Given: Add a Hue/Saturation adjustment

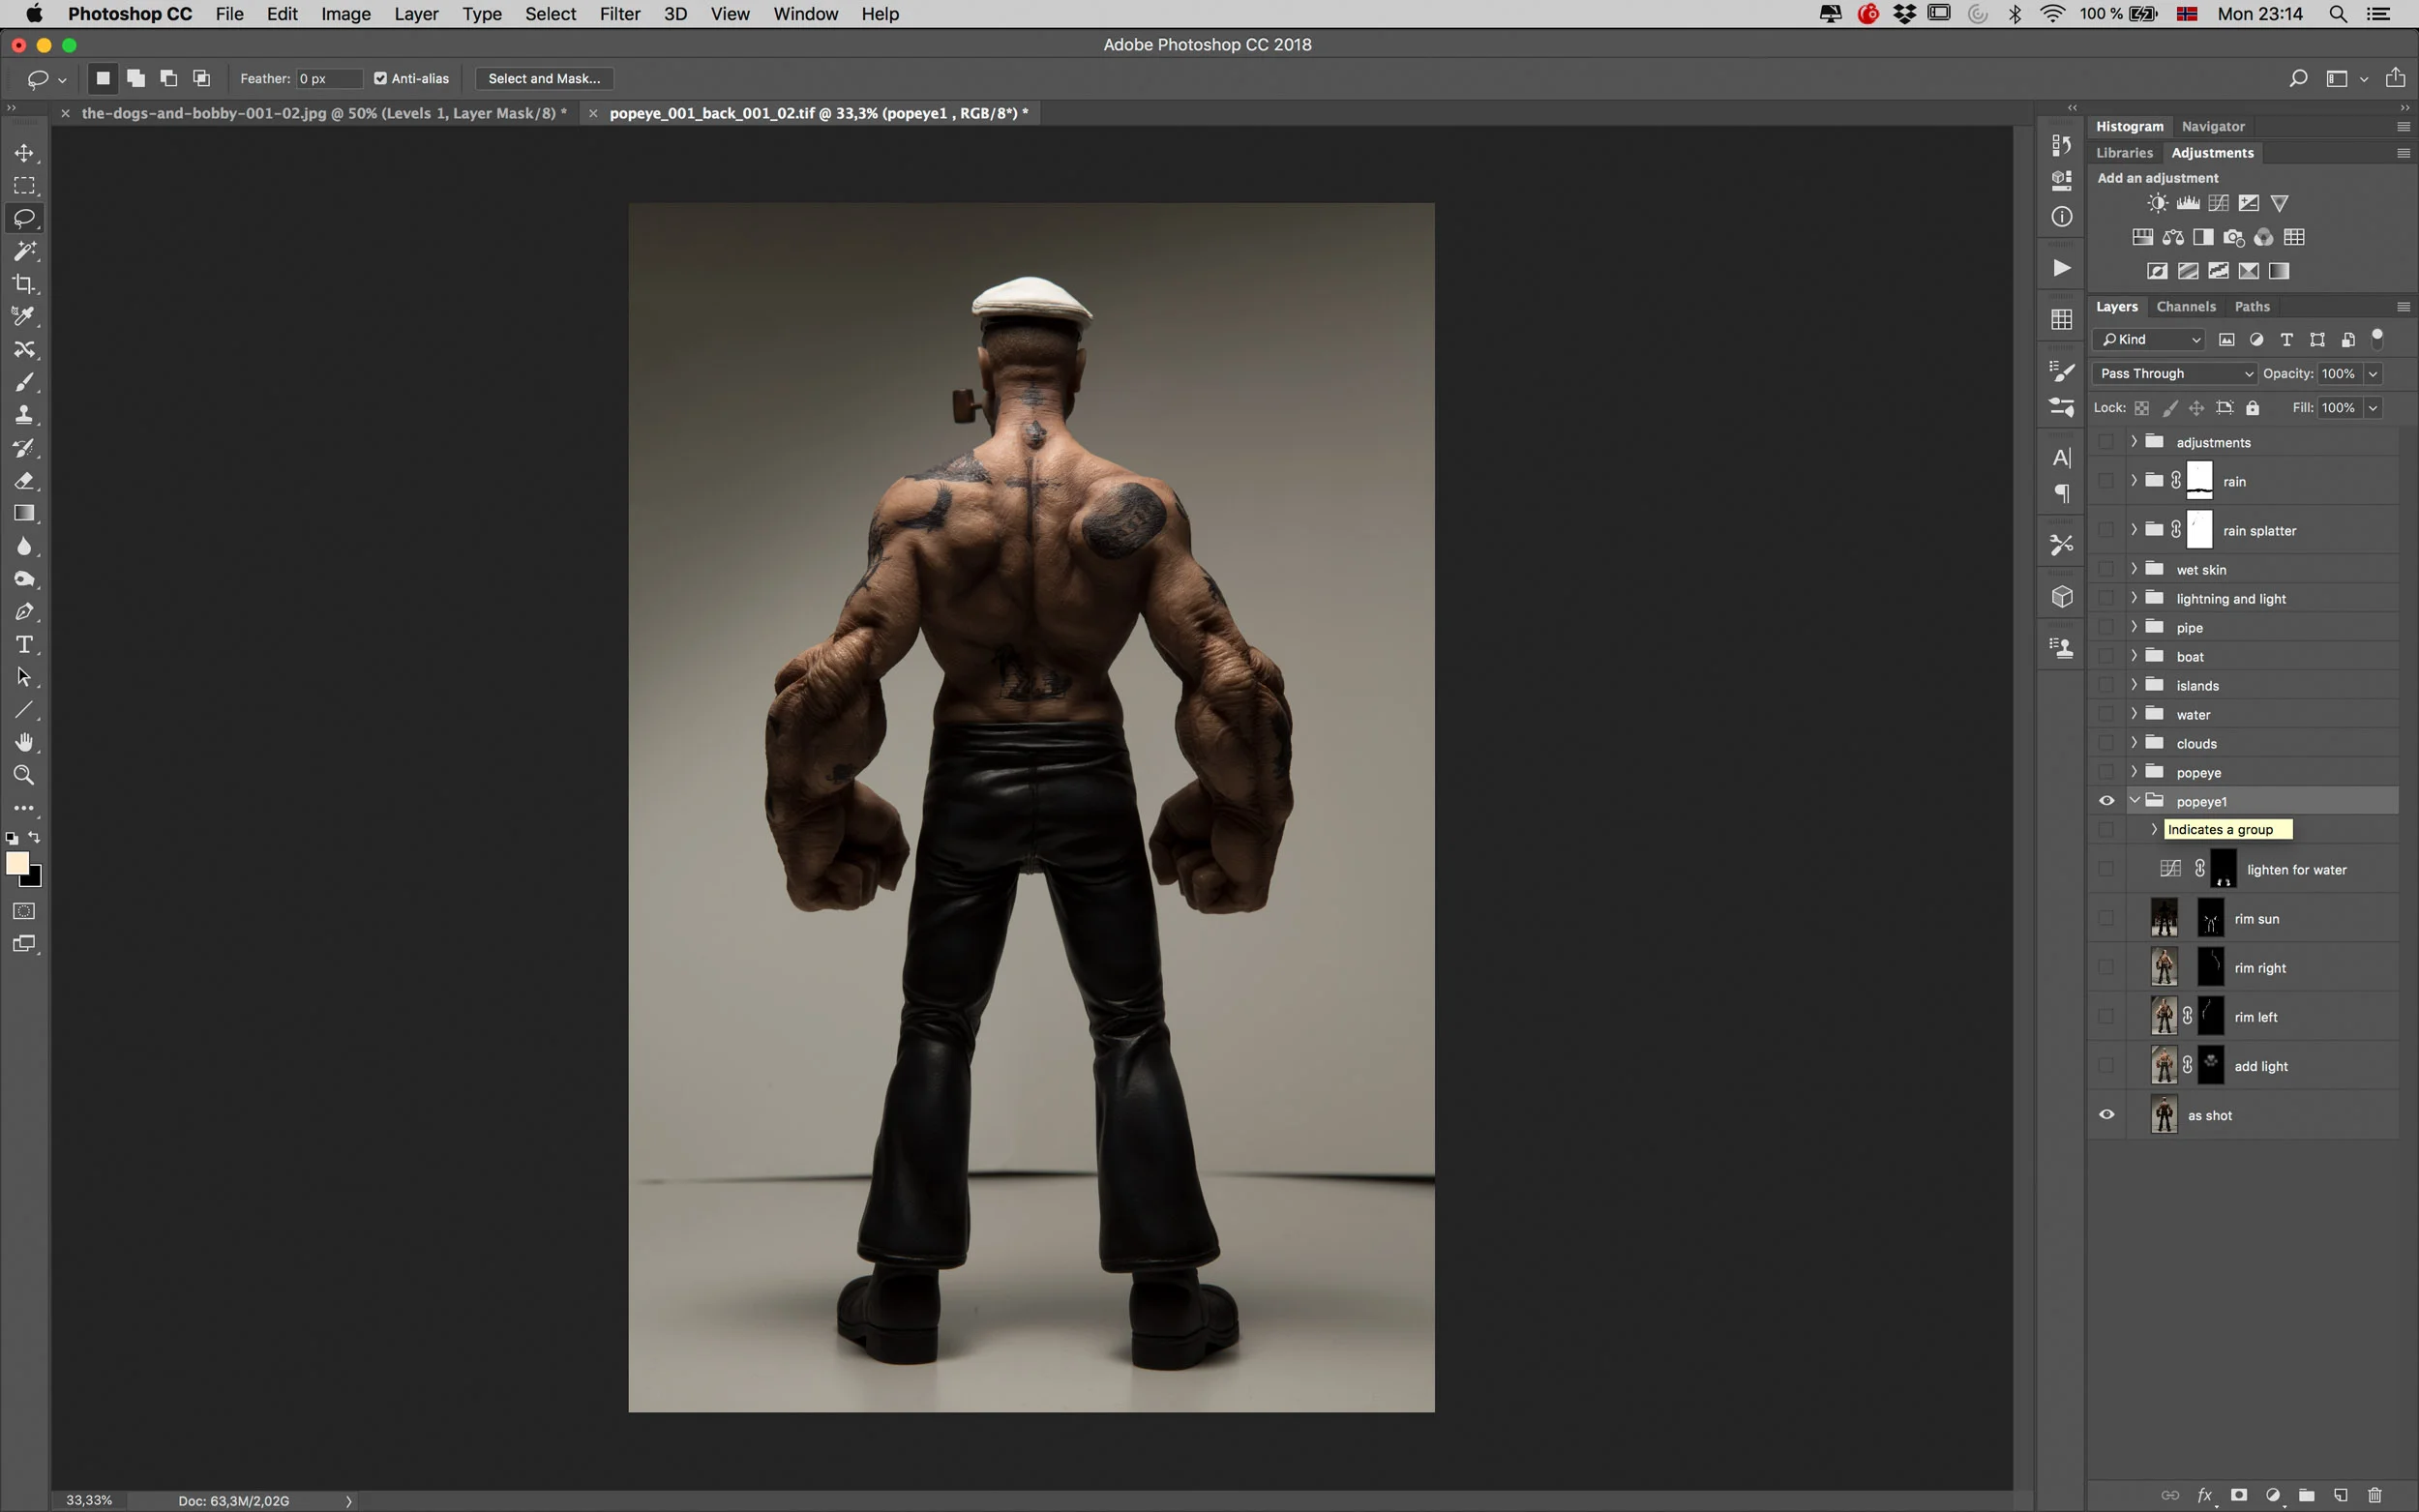Looking at the screenshot, I should click(x=2142, y=238).
